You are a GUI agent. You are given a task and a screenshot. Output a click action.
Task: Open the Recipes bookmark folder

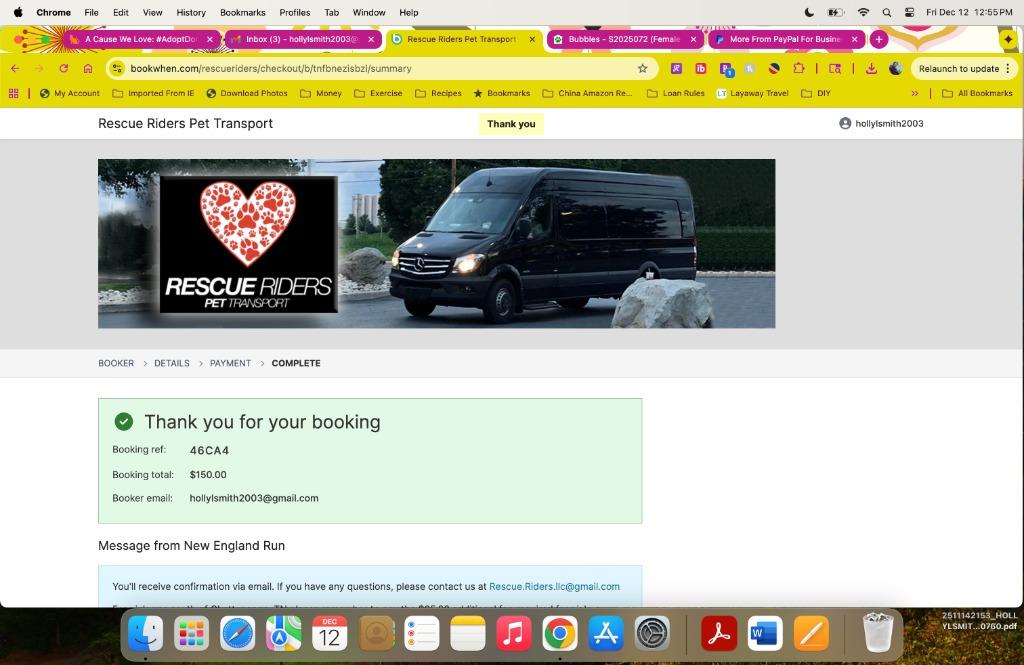tap(438, 93)
